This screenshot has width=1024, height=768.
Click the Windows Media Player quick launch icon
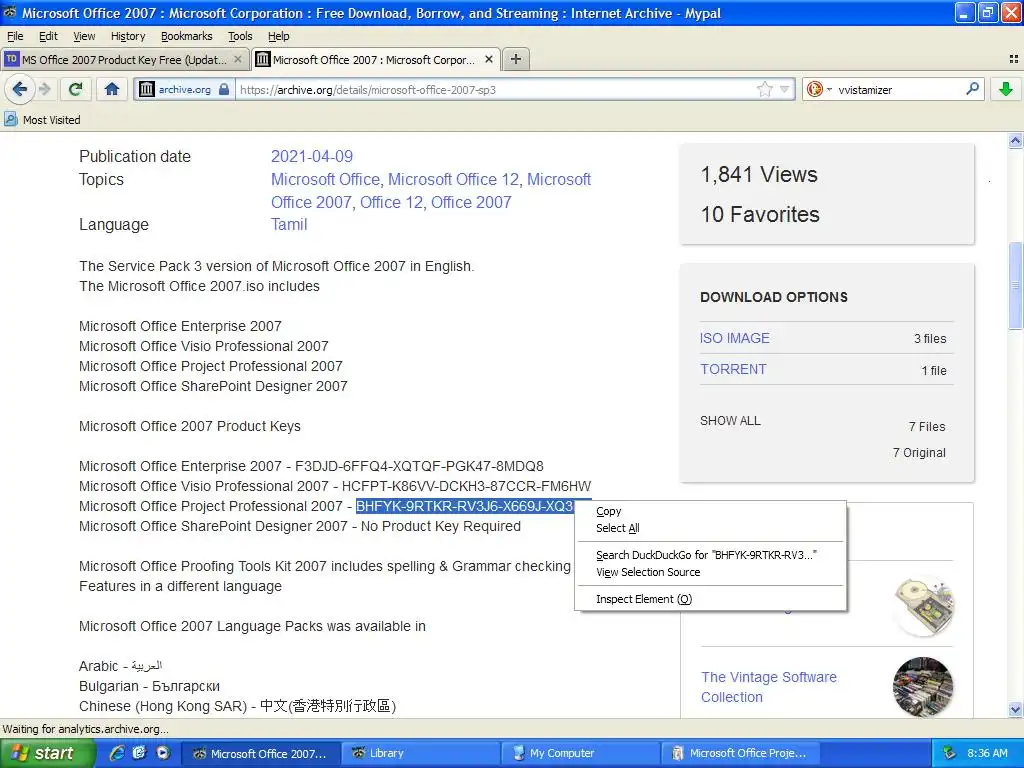(x=163, y=753)
